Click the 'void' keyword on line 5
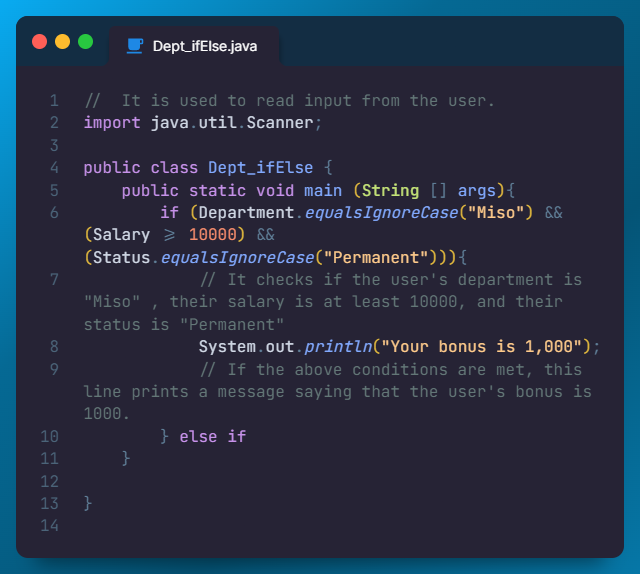Viewport: 640px width, 574px height. coord(275,191)
